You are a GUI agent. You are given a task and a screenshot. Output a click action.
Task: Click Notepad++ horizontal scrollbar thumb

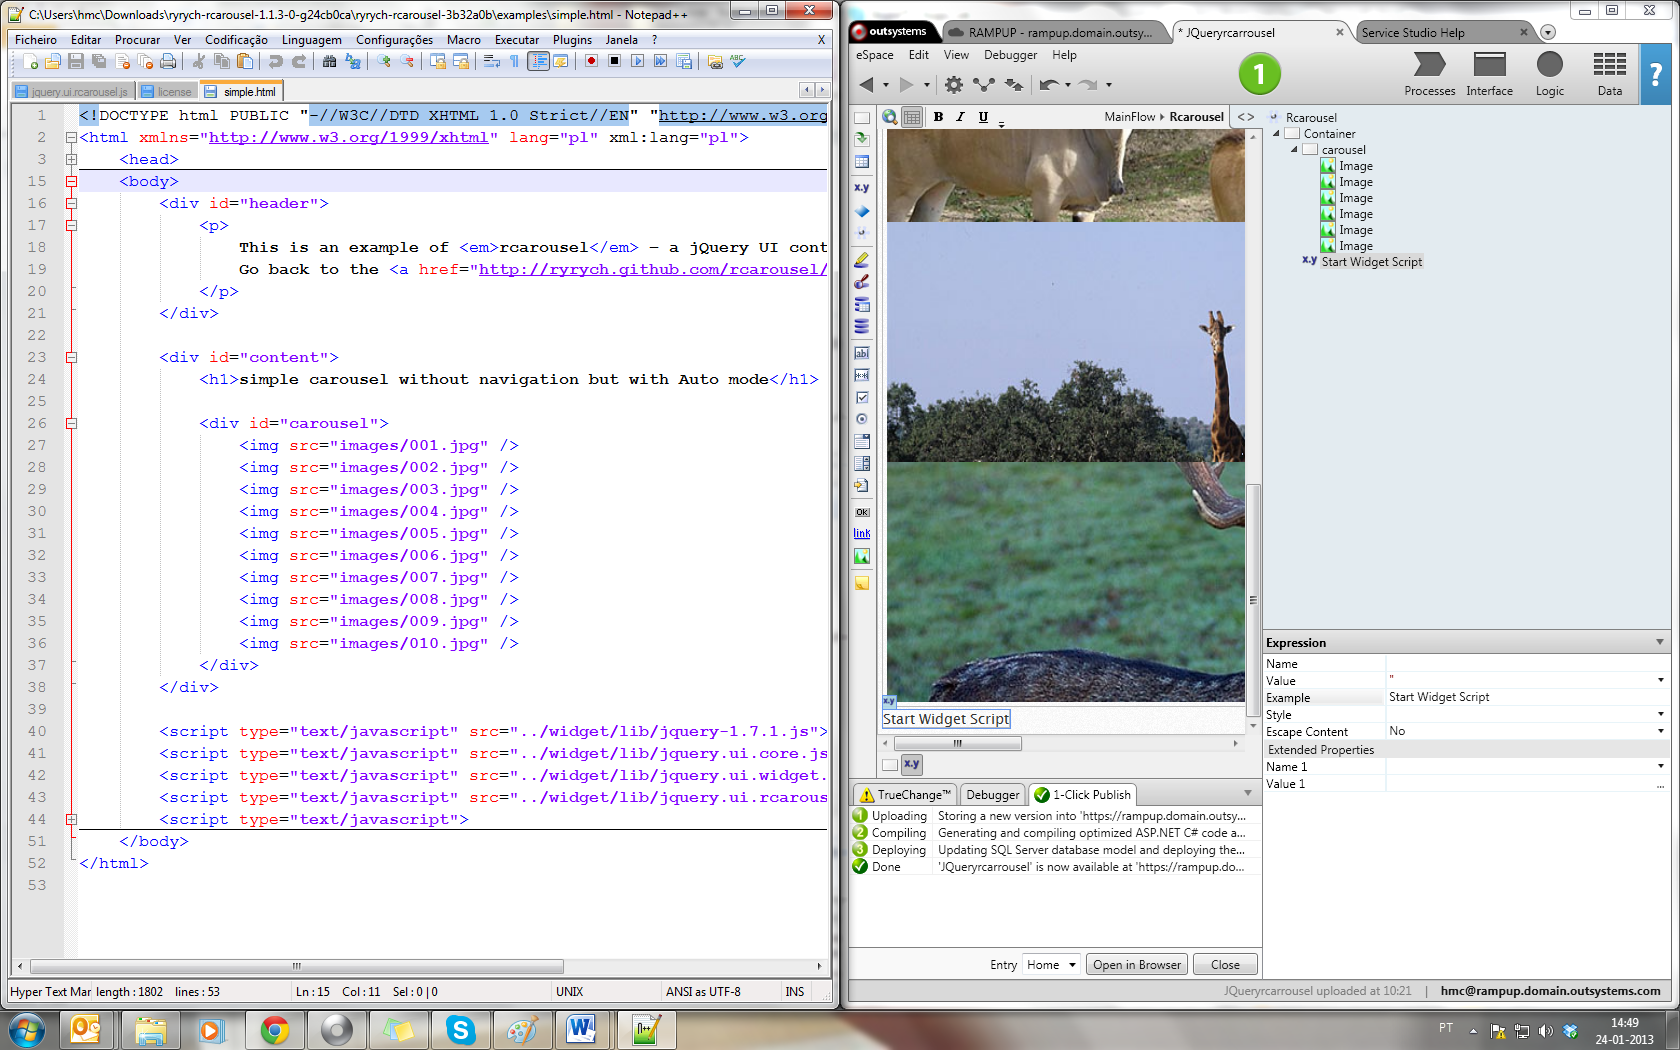point(296,966)
